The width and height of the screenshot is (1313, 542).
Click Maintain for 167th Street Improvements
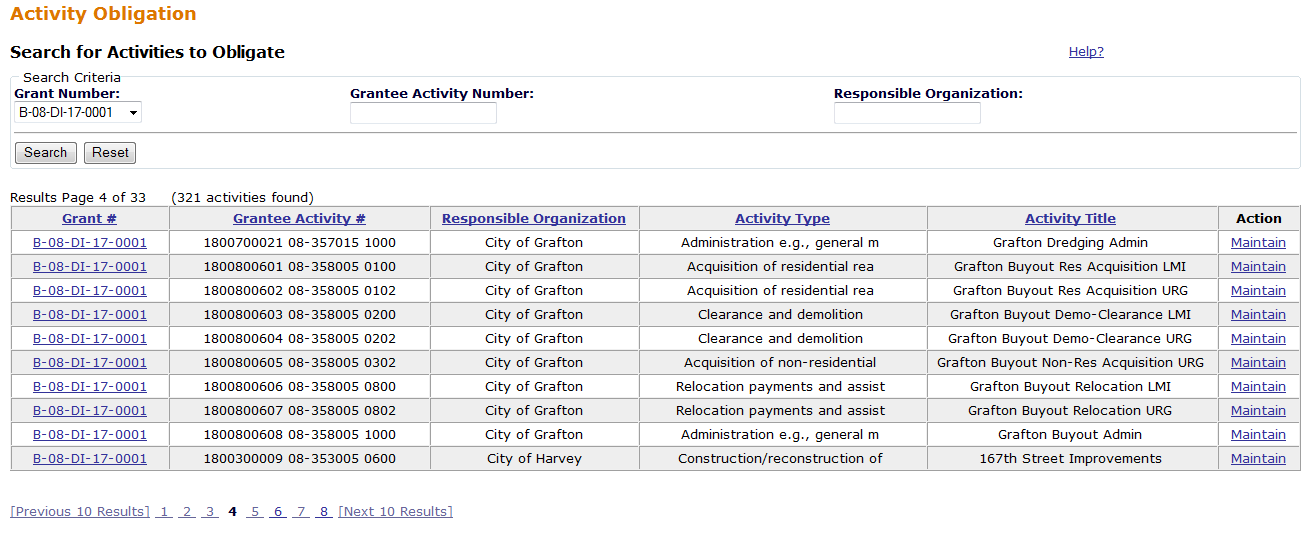[1258, 459]
